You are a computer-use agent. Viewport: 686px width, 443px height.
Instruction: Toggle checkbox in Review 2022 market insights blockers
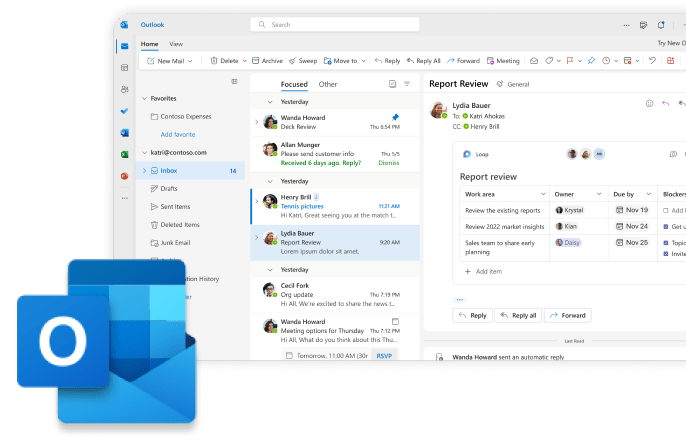[665, 227]
